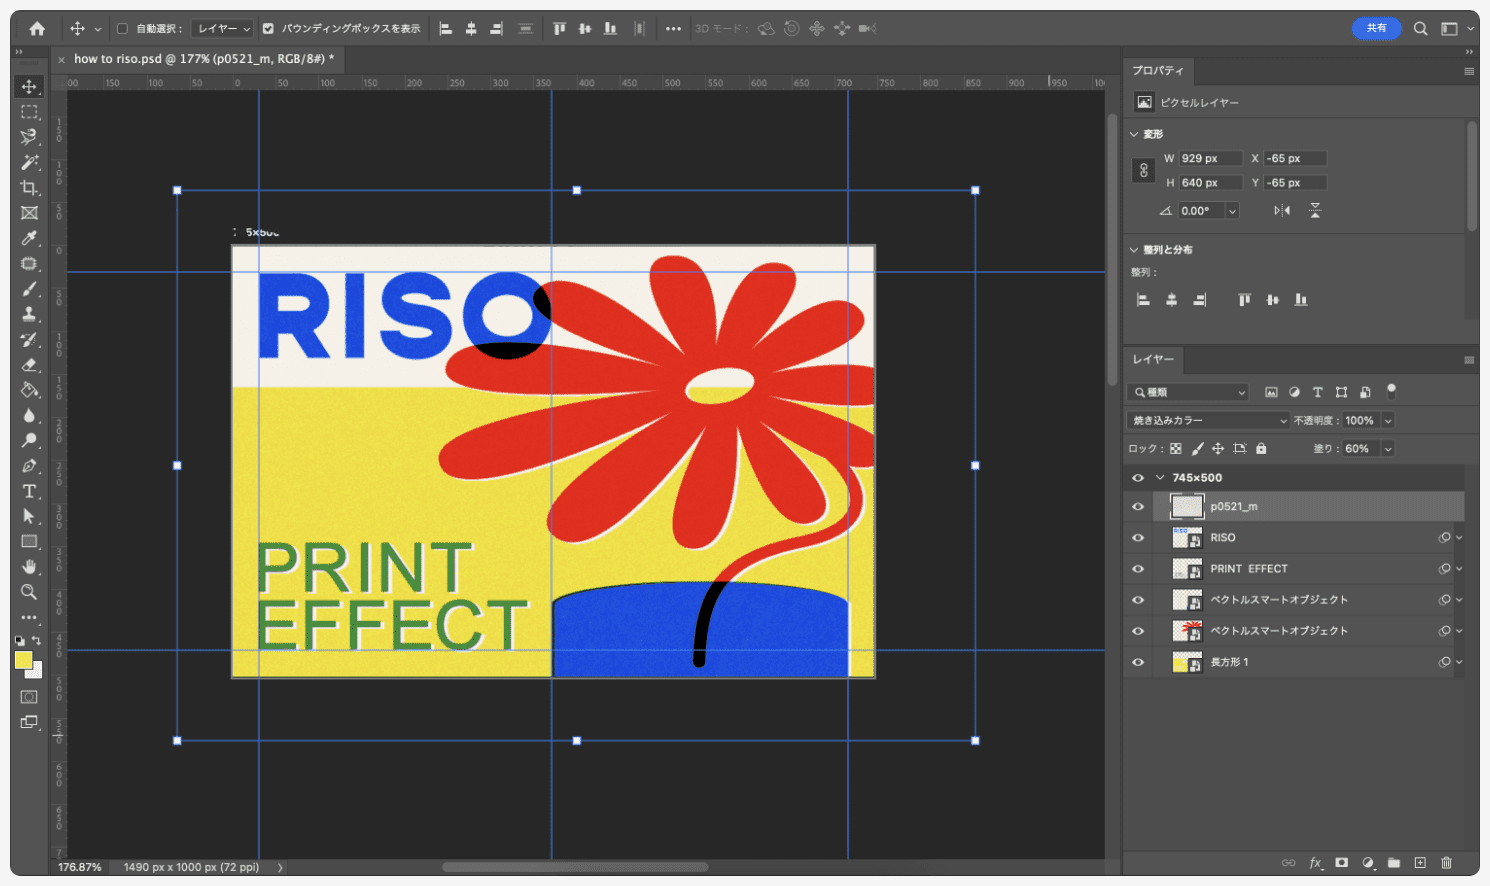This screenshot has width=1490, height=886.
Task: Select the Rectangular Marquee tool
Action: click(29, 112)
